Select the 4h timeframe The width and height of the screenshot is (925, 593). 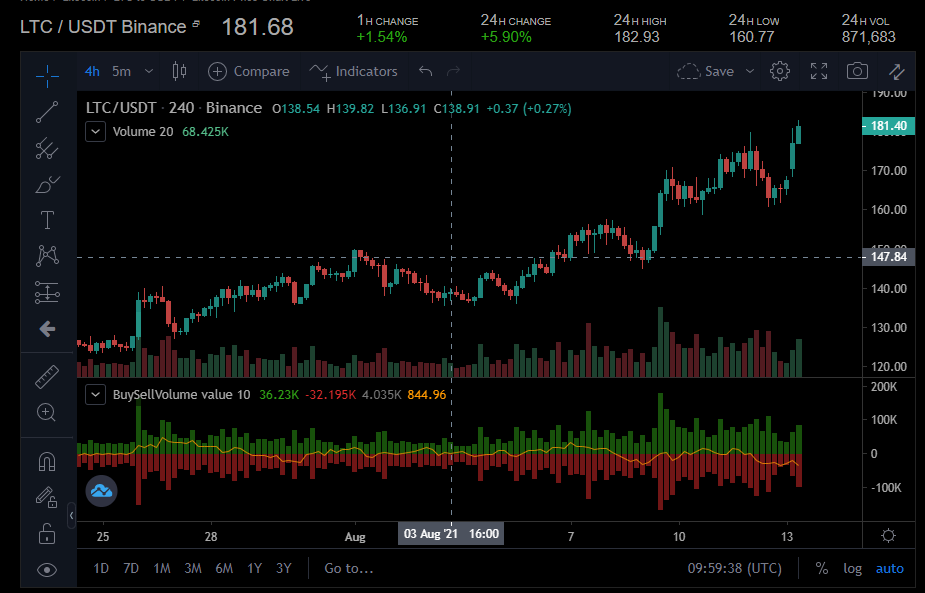point(92,71)
